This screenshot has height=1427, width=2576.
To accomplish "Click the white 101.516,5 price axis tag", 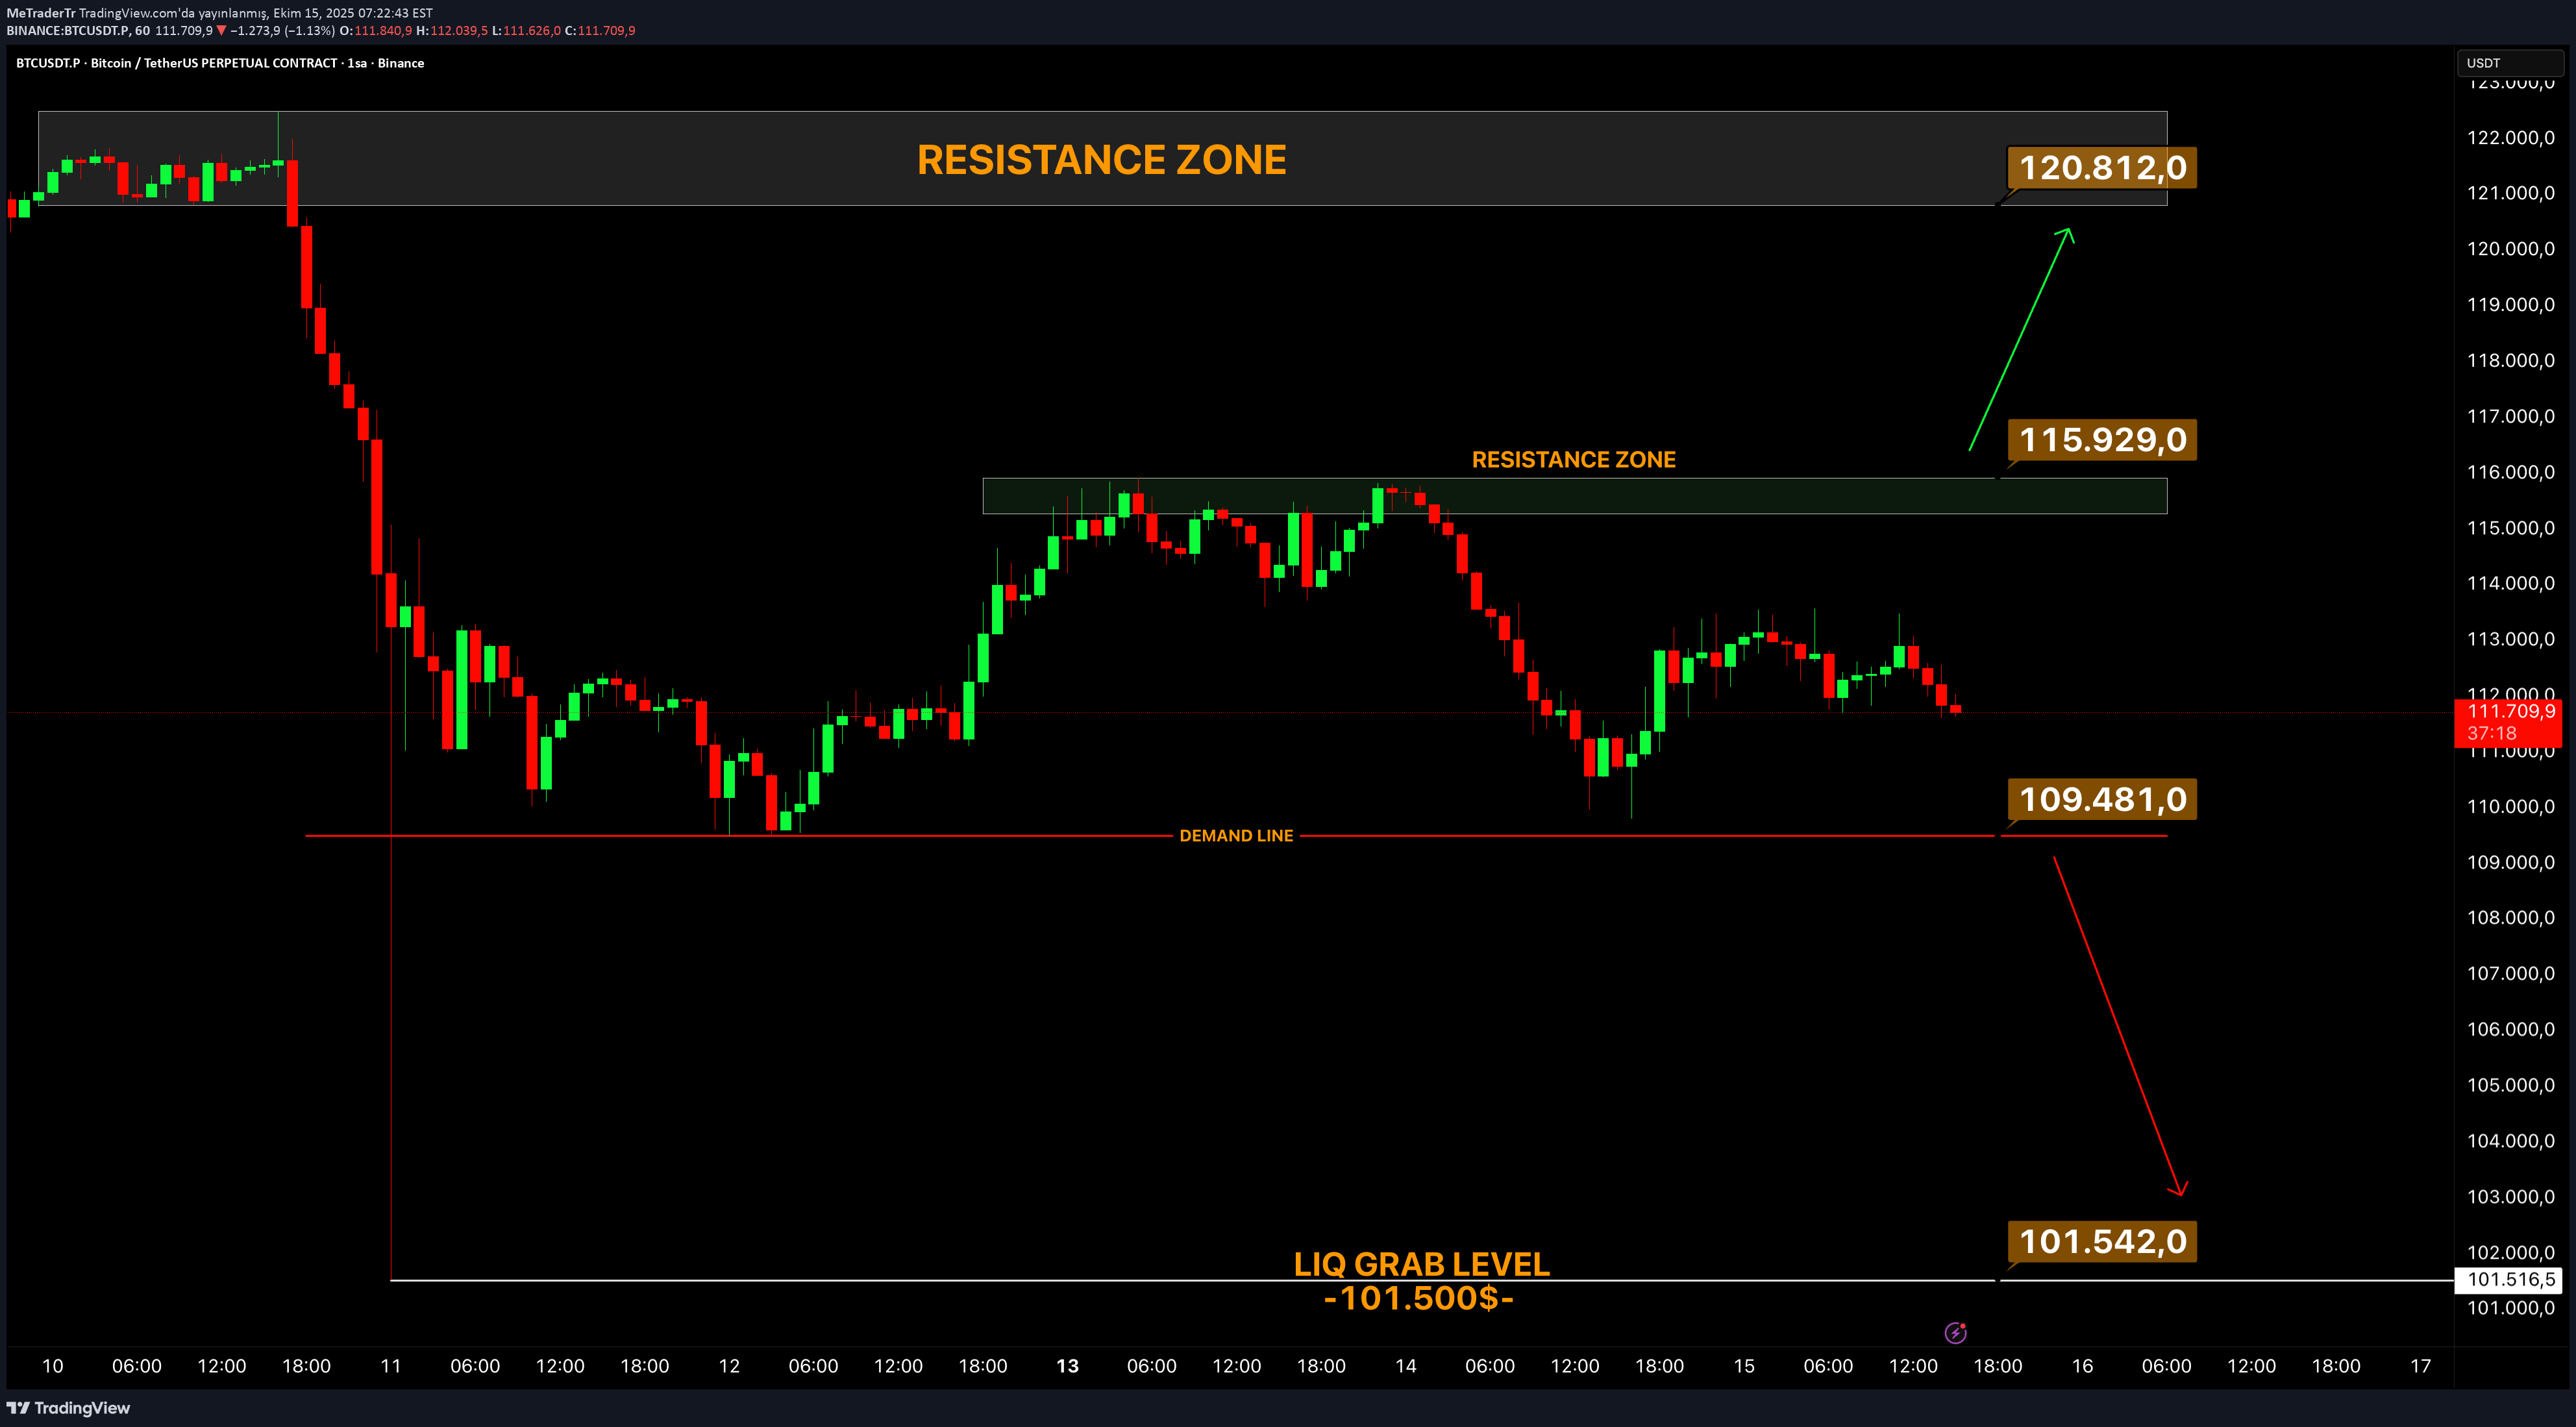I will point(2508,1280).
